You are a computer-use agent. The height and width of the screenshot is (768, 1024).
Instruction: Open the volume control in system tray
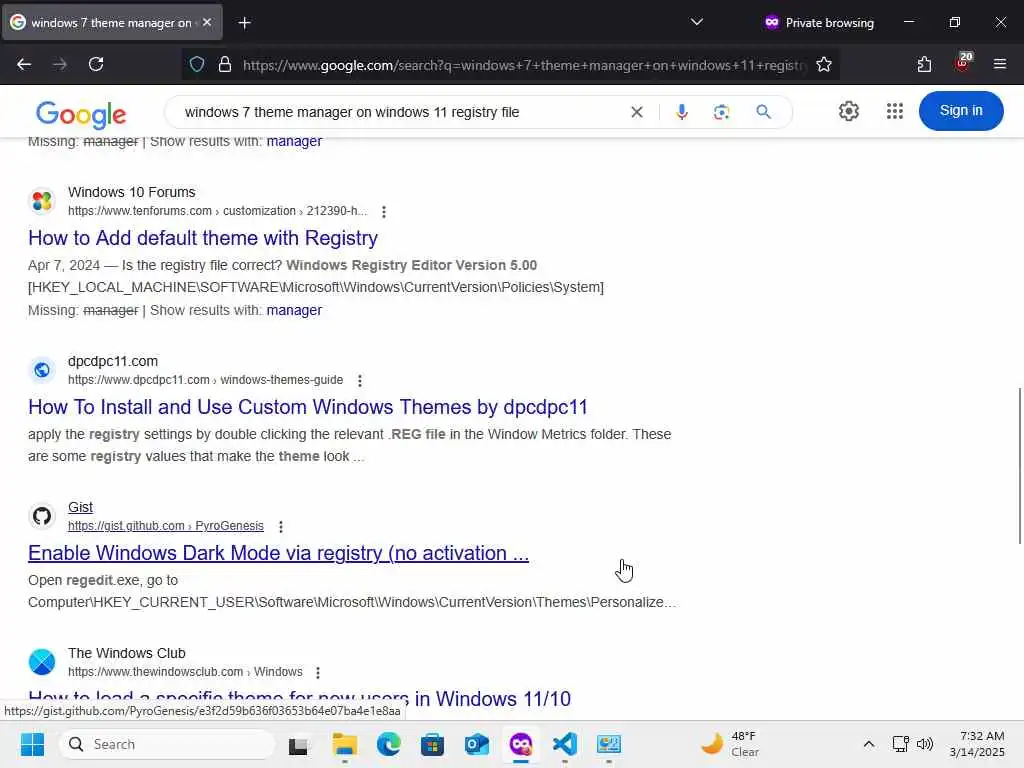[925, 744]
